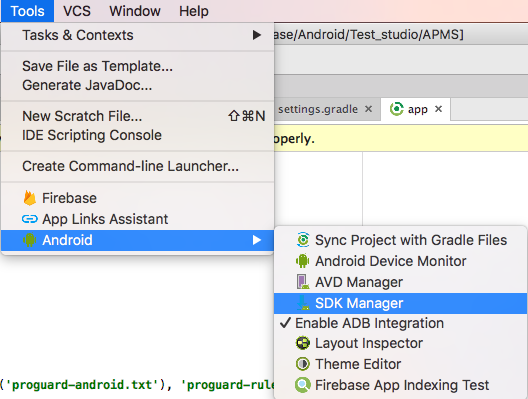The height and width of the screenshot is (399, 528).
Task: Open App Links Assistant
Action: pos(137,219)
